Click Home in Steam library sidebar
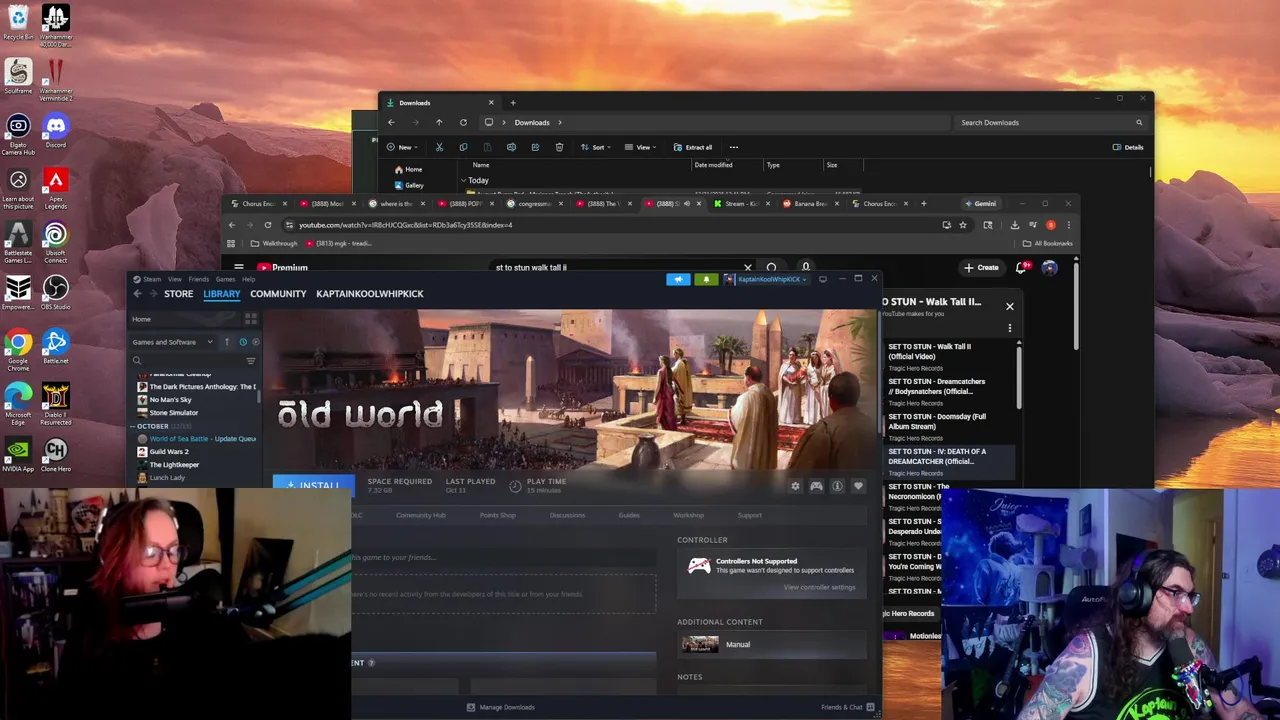 (x=141, y=319)
